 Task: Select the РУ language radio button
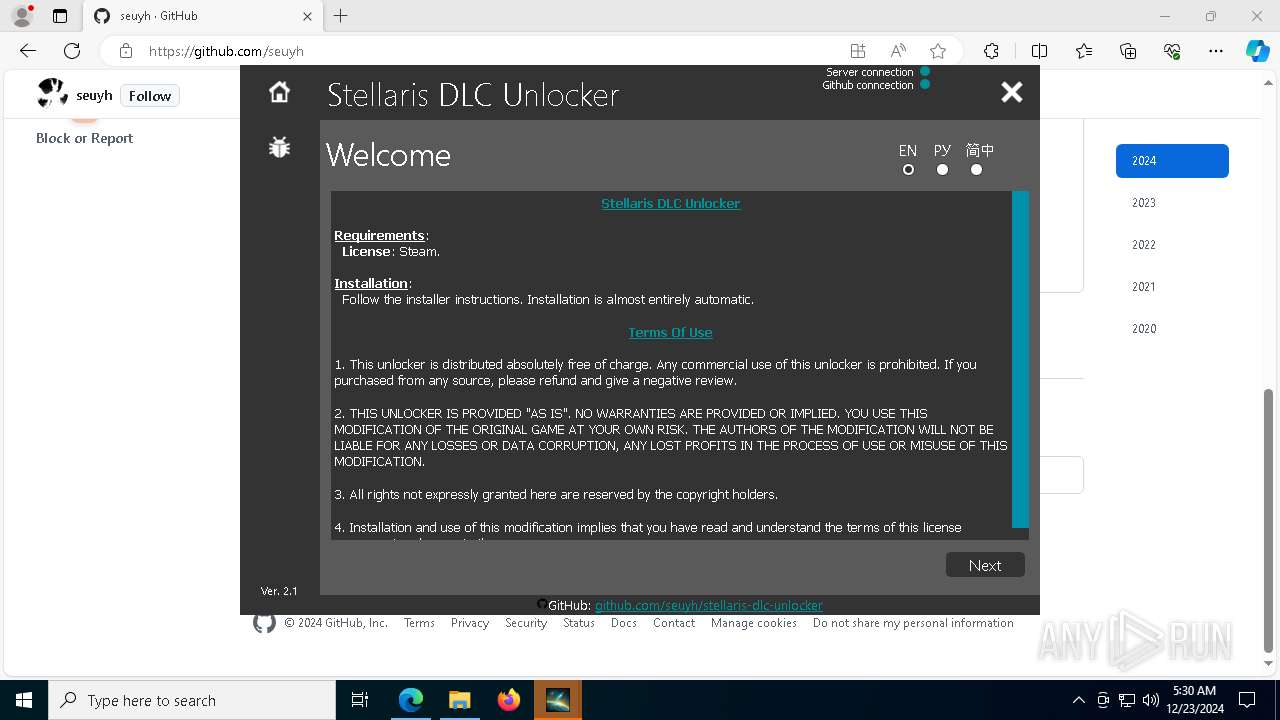tap(942, 169)
